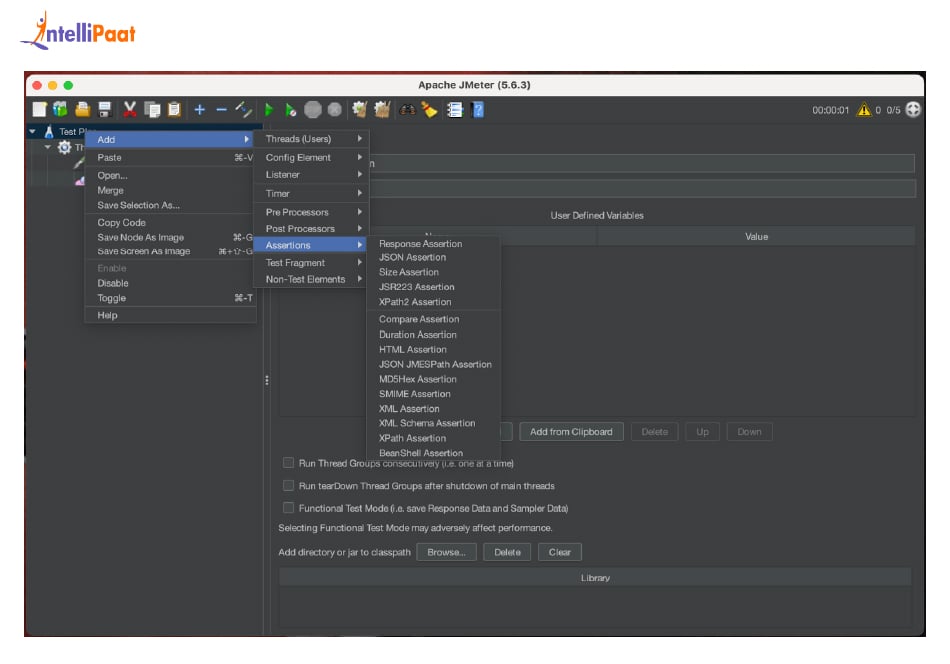The width and height of the screenshot is (950, 664).
Task: Choose JSON Assertion menu item
Action: [x=434, y=257]
